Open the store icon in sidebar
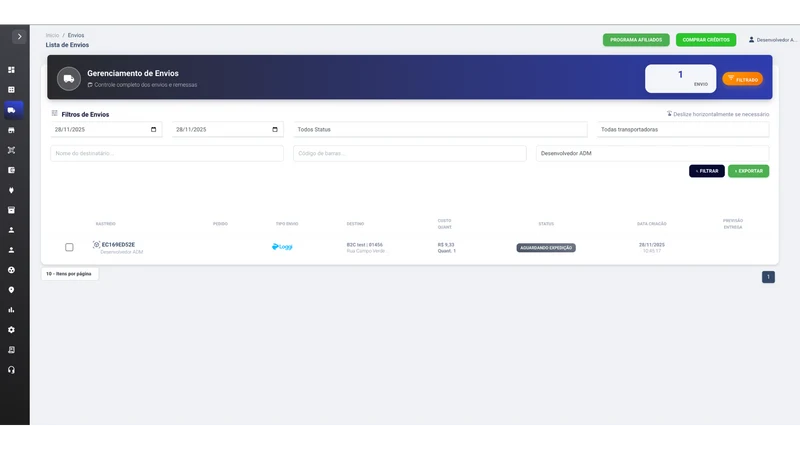 pyautogui.click(x=11, y=130)
